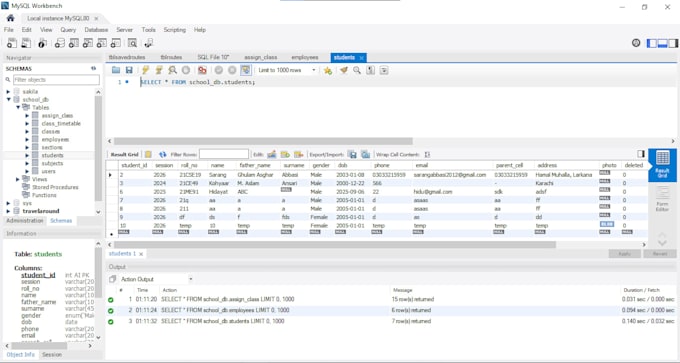The height and width of the screenshot is (363, 680).
Task: Expand the travelaround schema
Action: [8, 211]
